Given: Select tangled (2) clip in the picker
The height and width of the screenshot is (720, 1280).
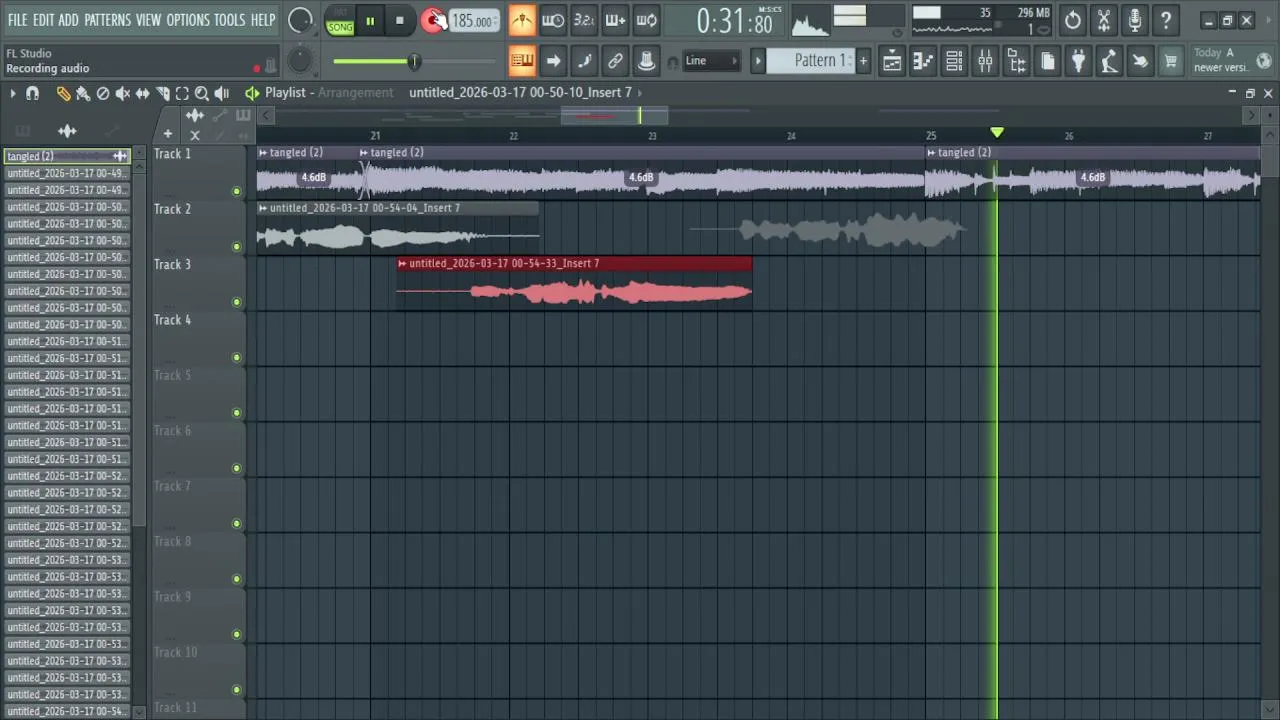Looking at the screenshot, I should (x=67, y=156).
